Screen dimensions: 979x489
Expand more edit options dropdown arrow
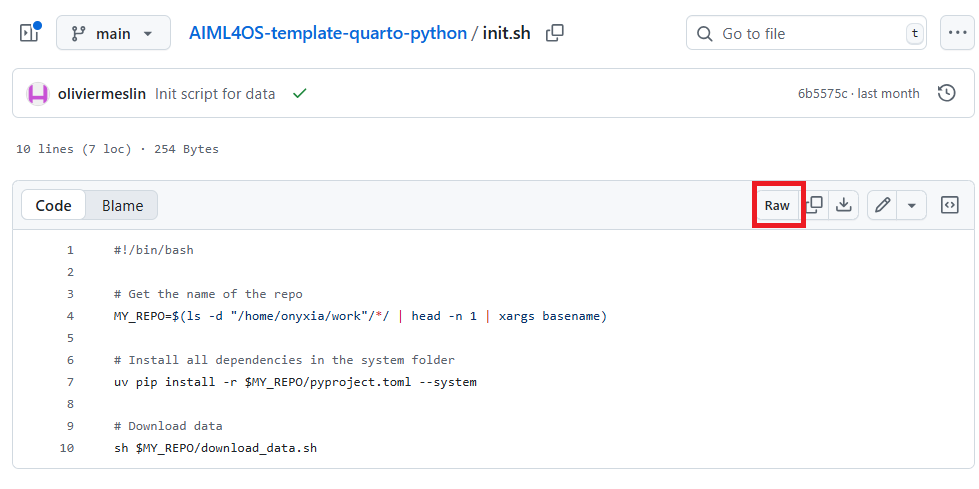coord(912,205)
